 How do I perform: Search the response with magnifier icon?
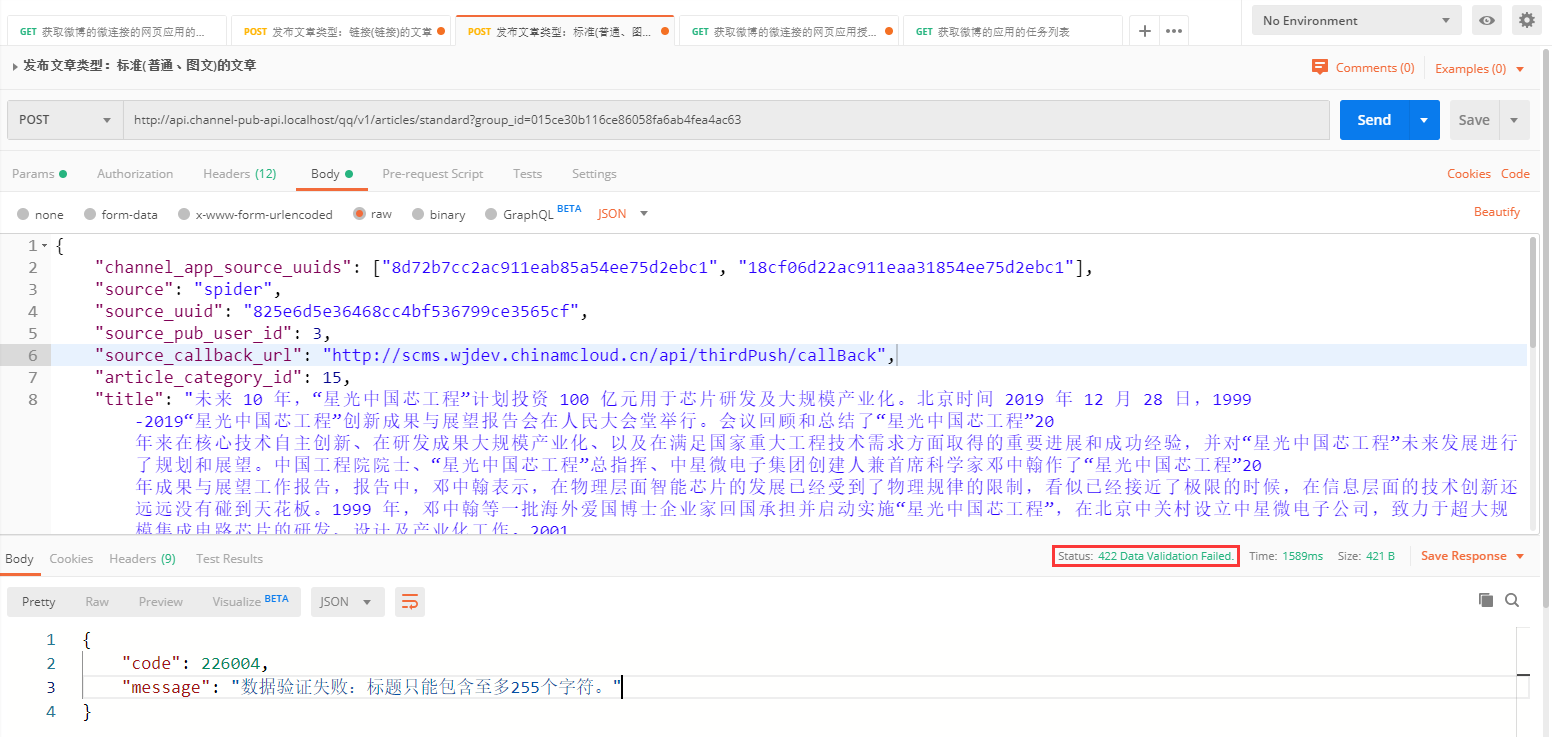(1512, 600)
